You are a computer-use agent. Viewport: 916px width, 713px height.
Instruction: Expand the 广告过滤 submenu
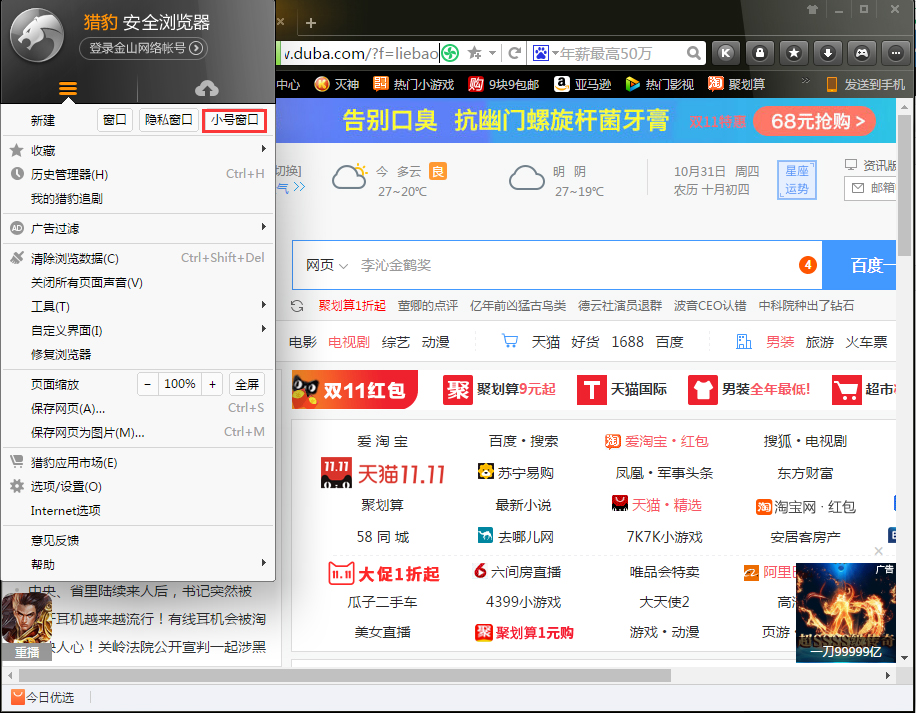58,228
